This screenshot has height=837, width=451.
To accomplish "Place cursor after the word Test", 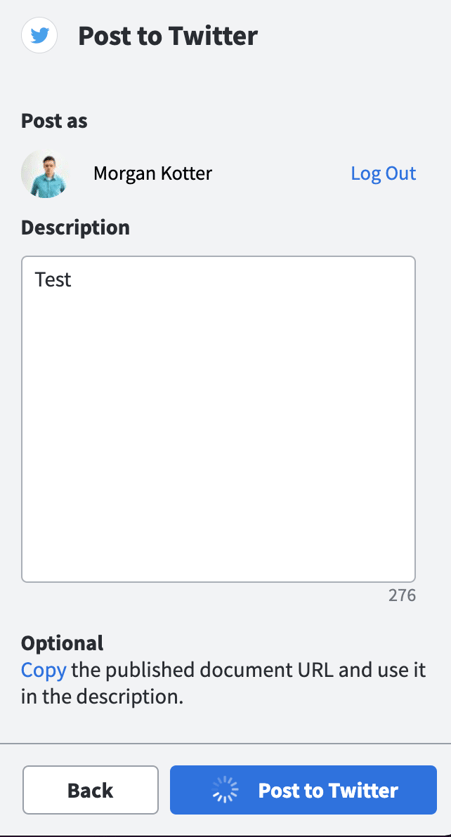I will [x=73, y=280].
